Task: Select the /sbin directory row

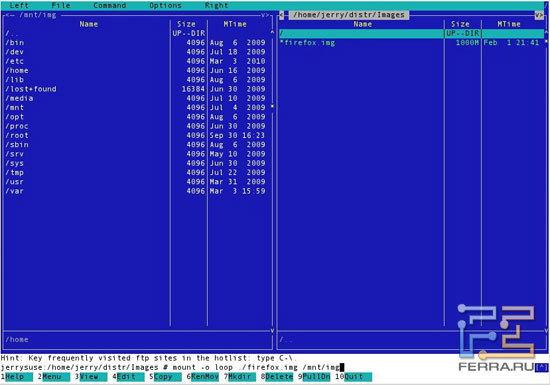Action: pos(138,144)
